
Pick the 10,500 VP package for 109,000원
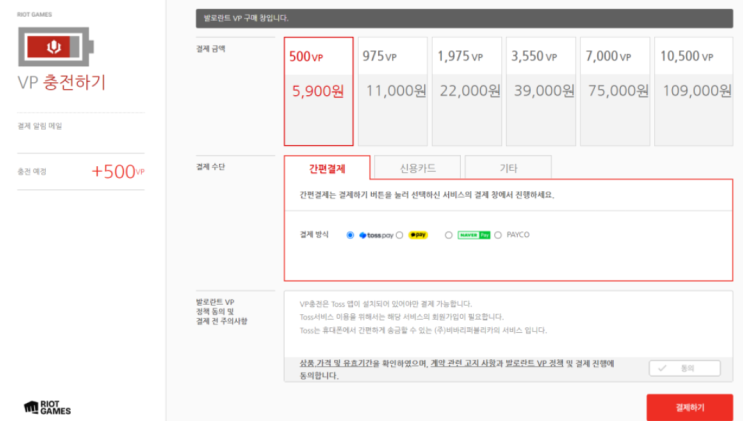[694, 91]
